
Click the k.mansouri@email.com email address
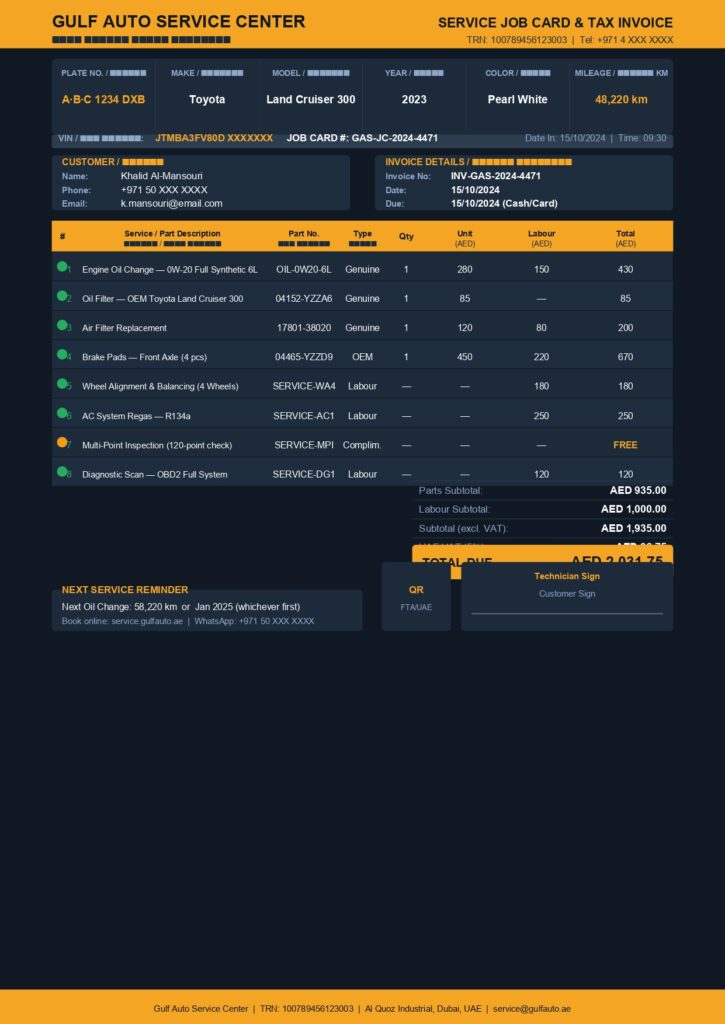coord(171,203)
